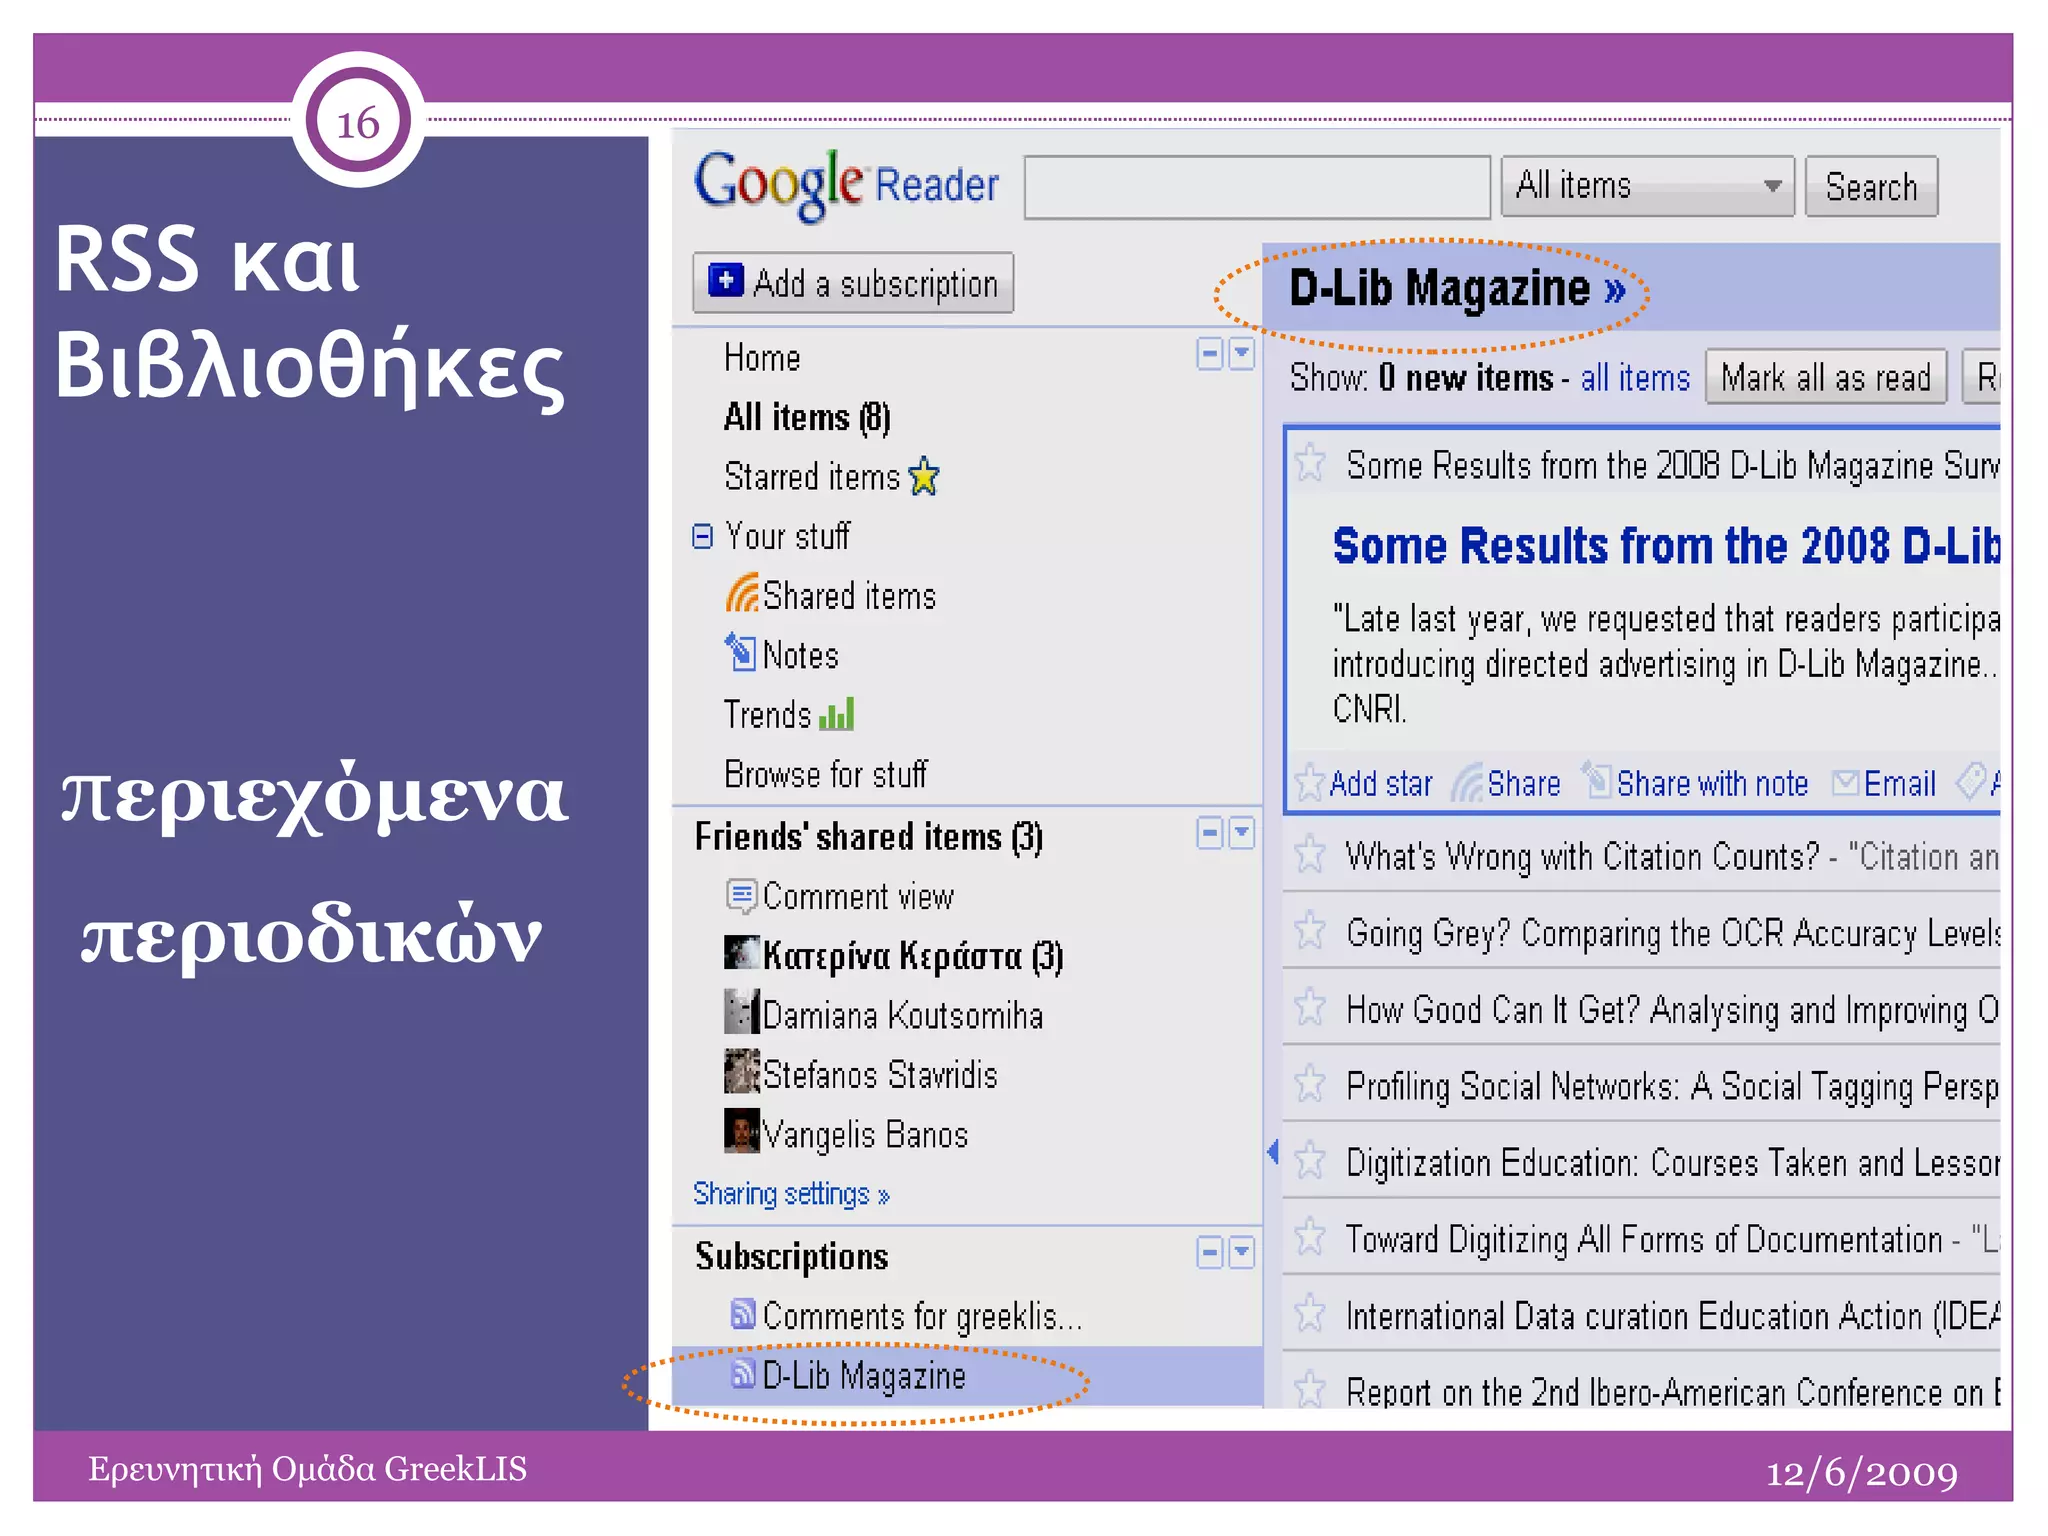Image resolution: width=2048 pixels, height=1536 pixels.
Task: Open the D-Lib Magazine feed title link
Action: 1457,288
